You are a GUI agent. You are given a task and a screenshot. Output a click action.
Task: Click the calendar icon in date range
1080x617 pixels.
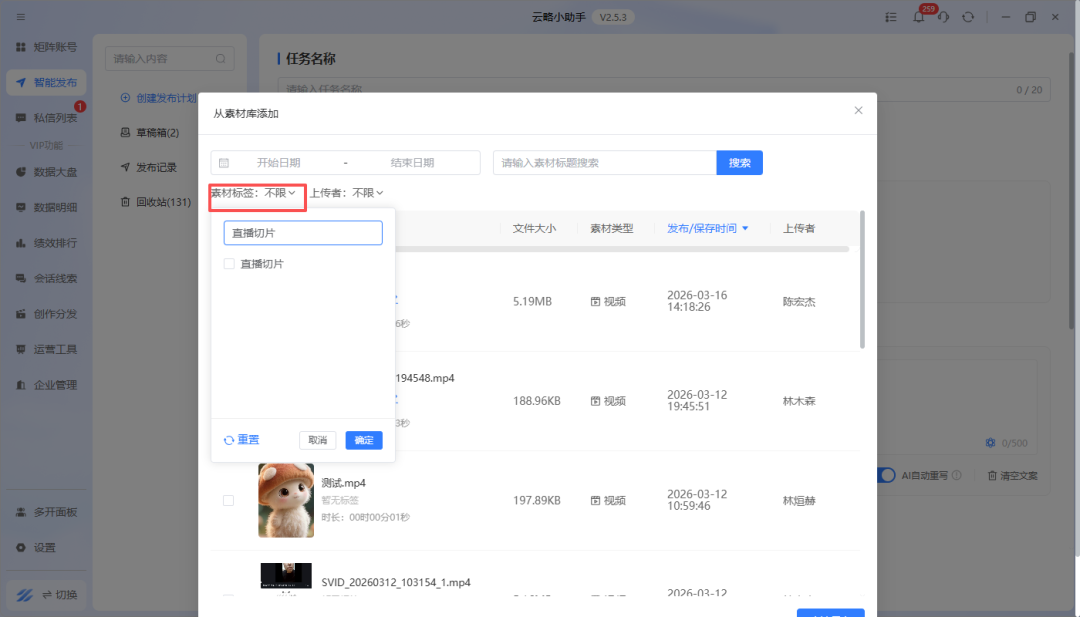pyautogui.click(x=224, y=162)
